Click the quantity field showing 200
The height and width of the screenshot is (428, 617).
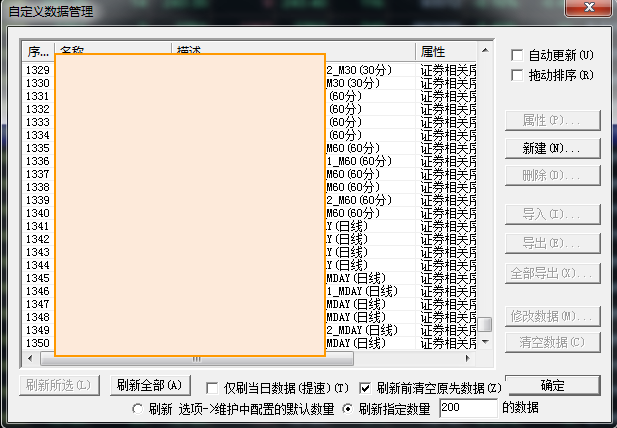pos(466,408)
